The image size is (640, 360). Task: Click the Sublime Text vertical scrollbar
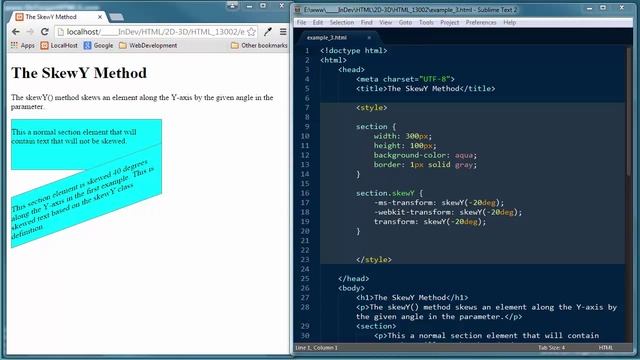pos(629,112)
